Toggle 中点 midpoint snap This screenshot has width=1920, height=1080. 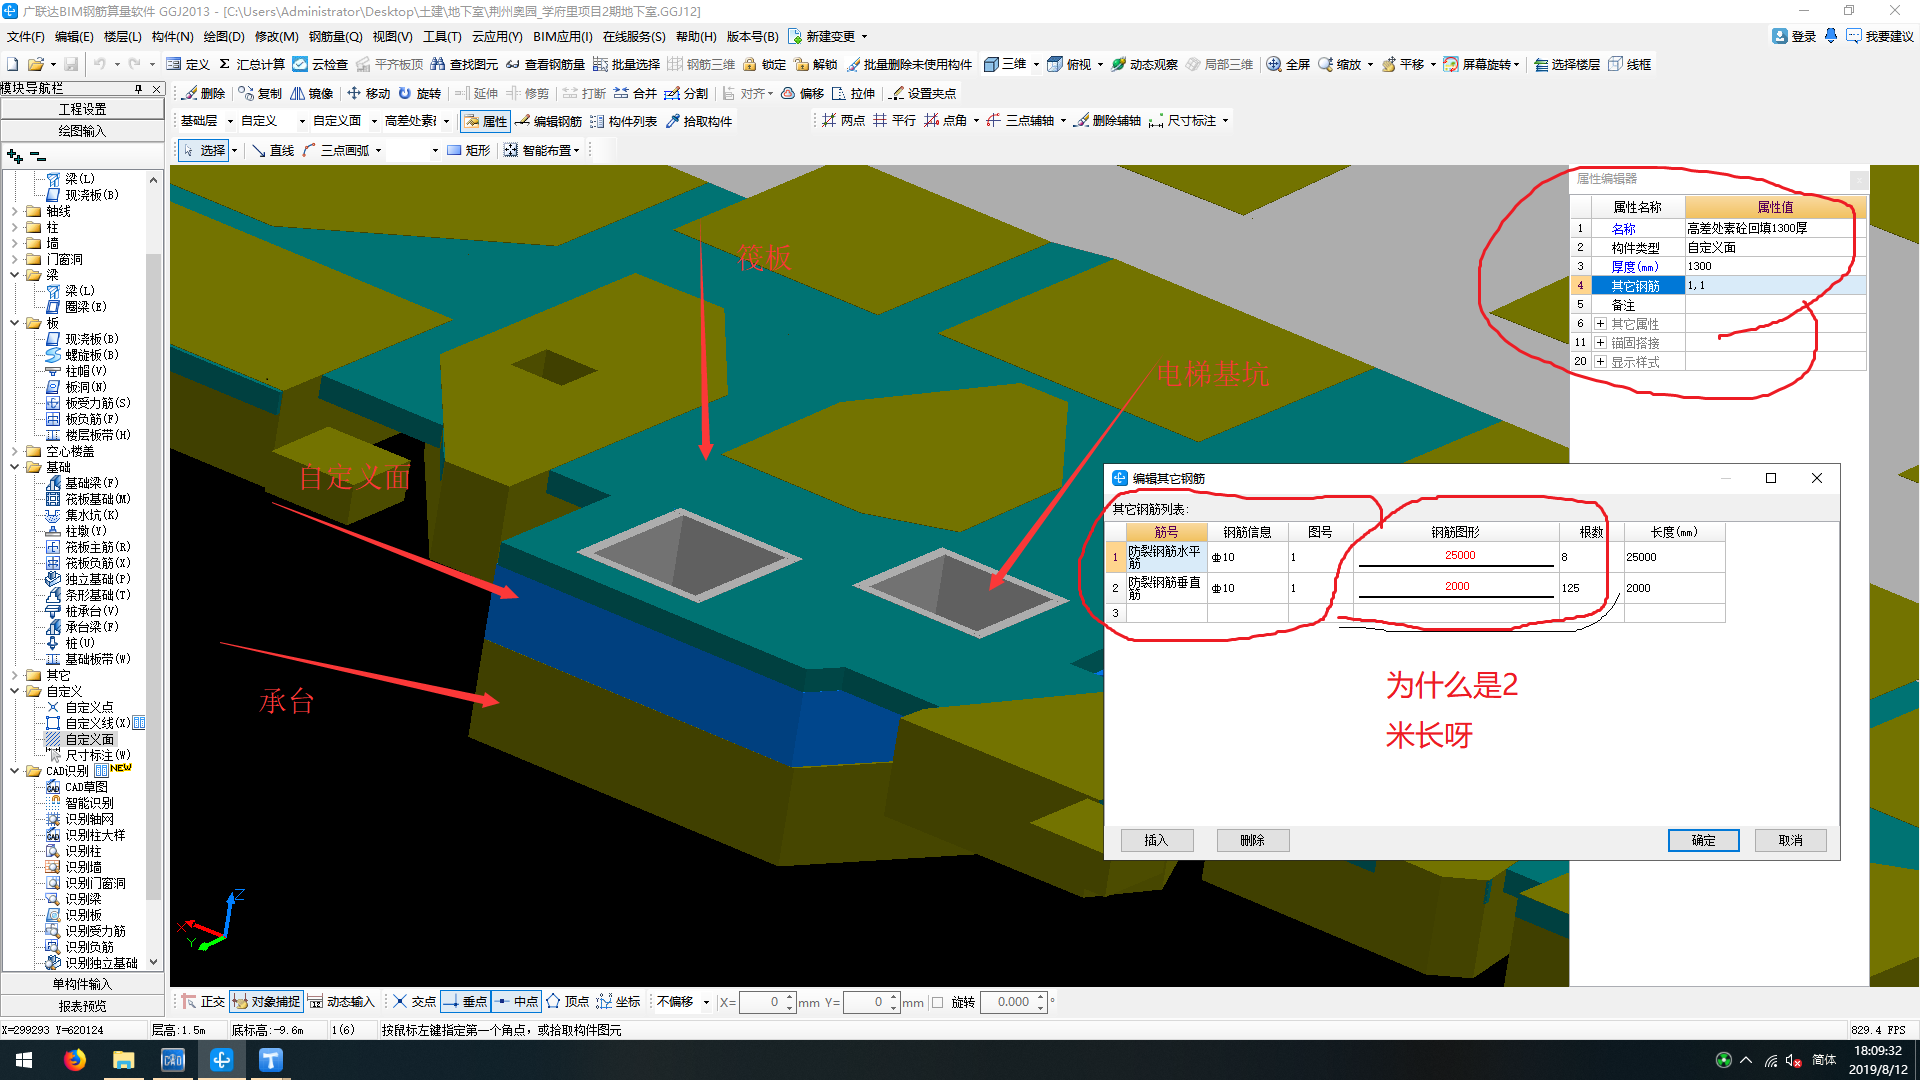(x=517, y=1001)
